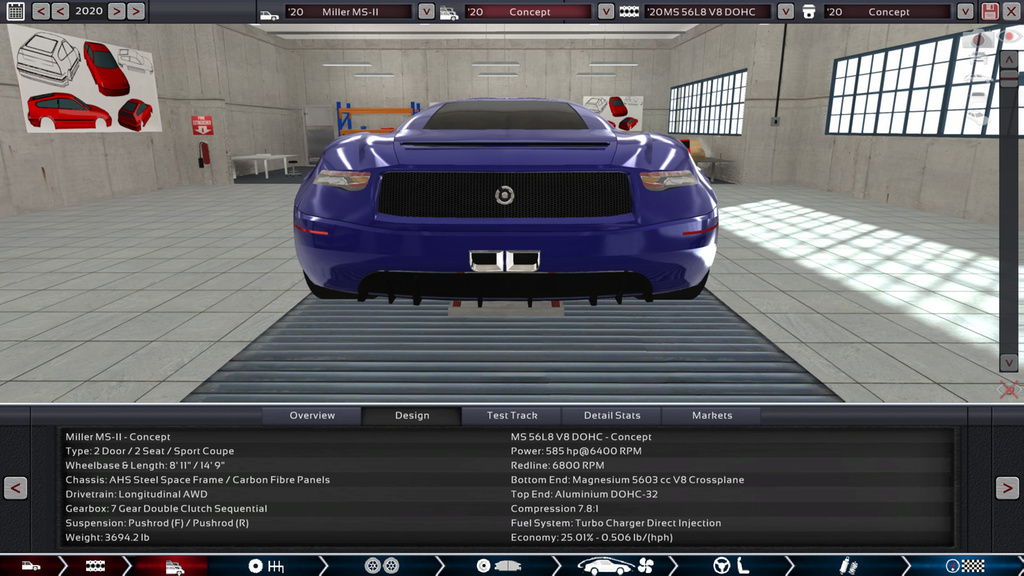This screenshot has width=1024, height=576.
Task: Open the Detail Stats tab
Action: [x=611, y=415]
